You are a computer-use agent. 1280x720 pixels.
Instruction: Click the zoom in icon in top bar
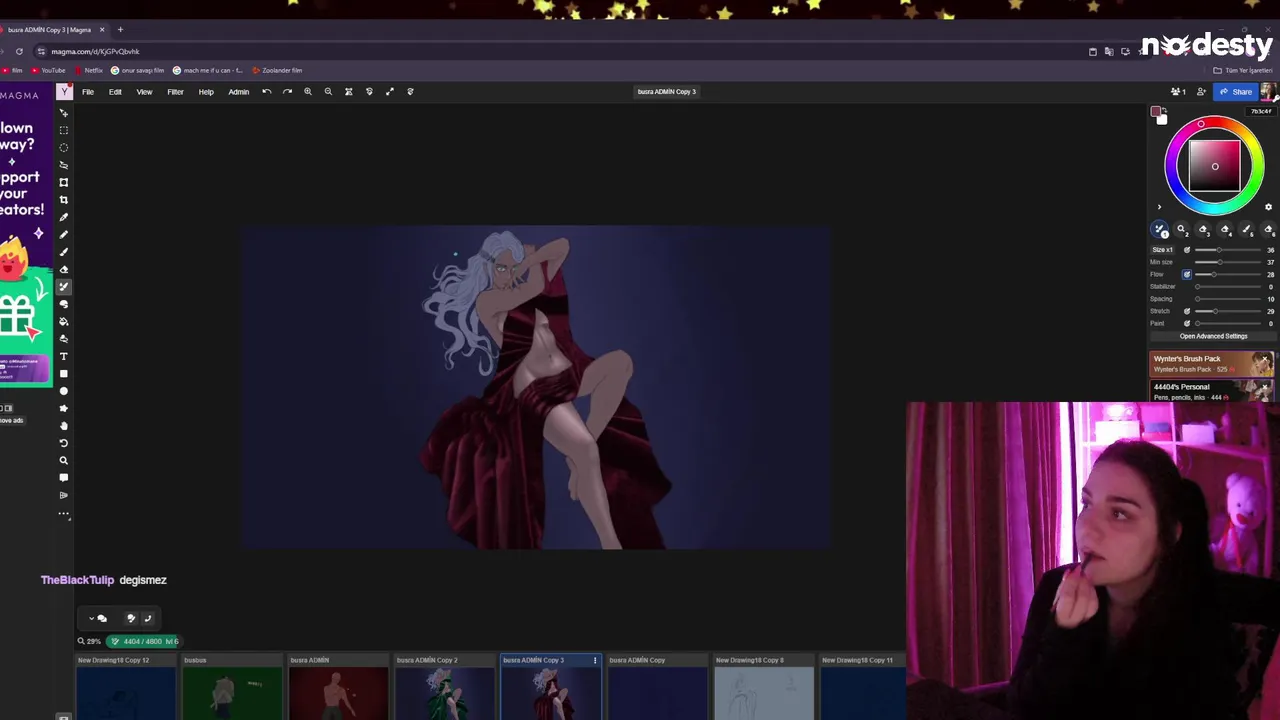(x=308, y=92)
